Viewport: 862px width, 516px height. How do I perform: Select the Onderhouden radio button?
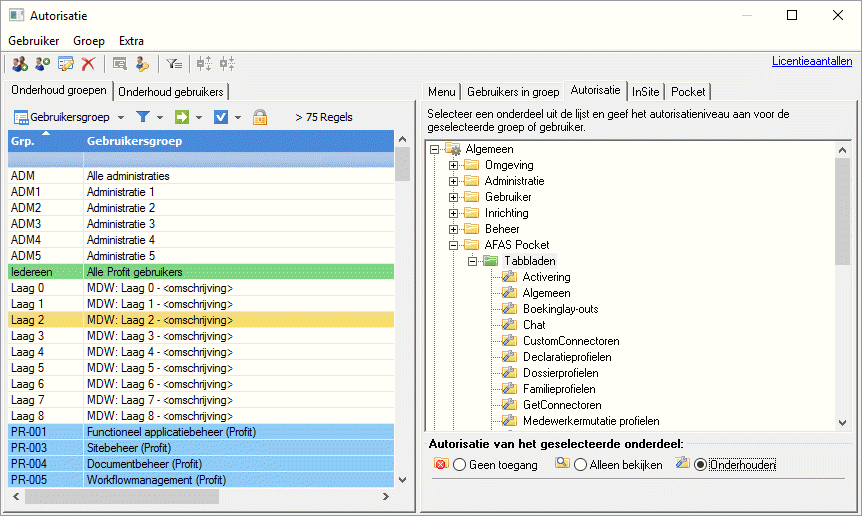pyautogui.click(x=700, y=465)
